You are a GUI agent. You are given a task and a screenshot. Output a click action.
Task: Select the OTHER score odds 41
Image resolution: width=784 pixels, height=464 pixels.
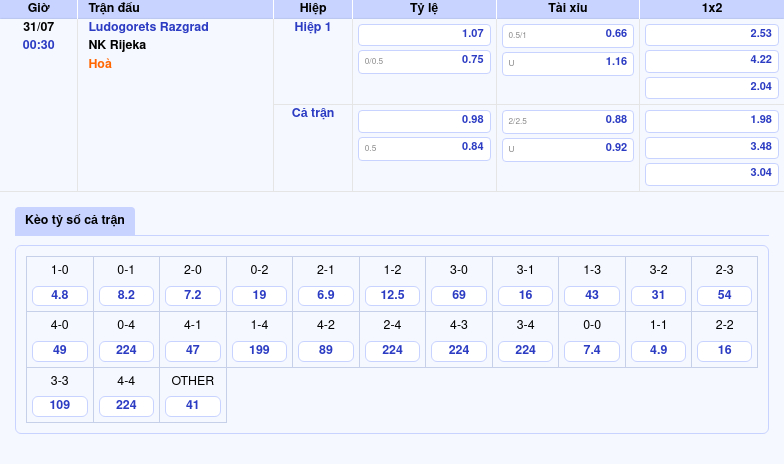click(193, 406)
